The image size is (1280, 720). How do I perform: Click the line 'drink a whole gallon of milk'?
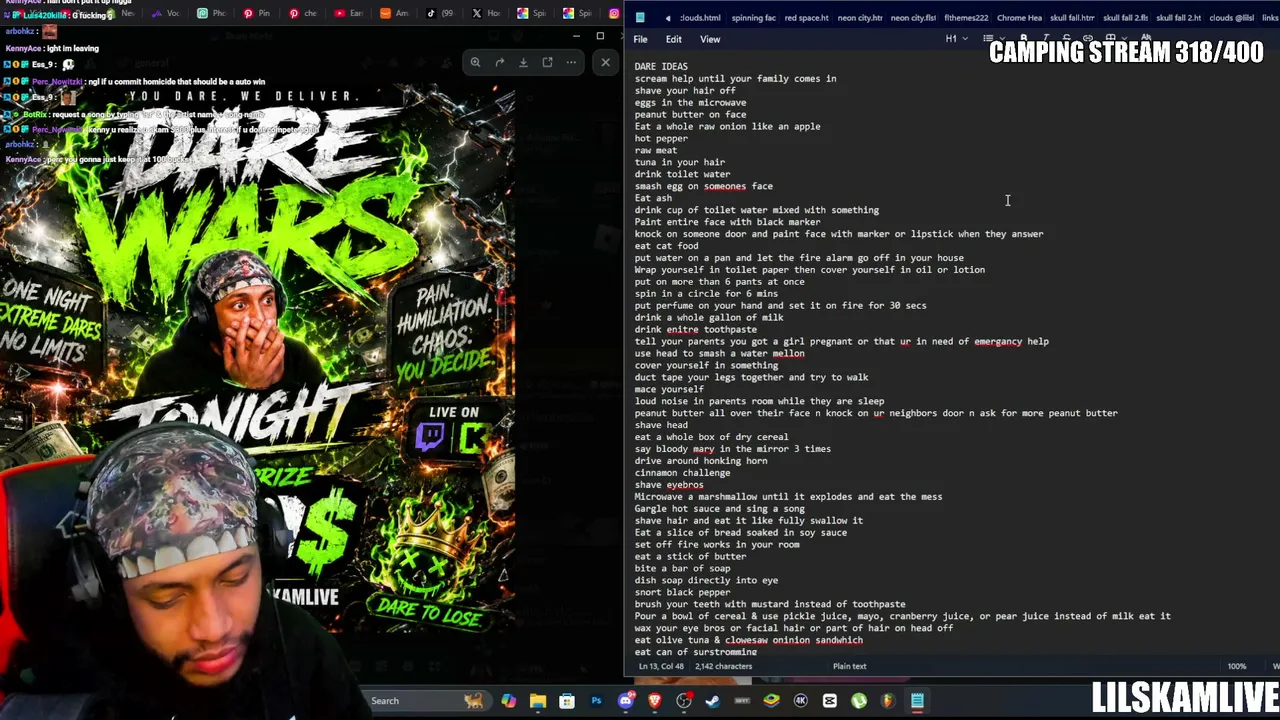709,318
